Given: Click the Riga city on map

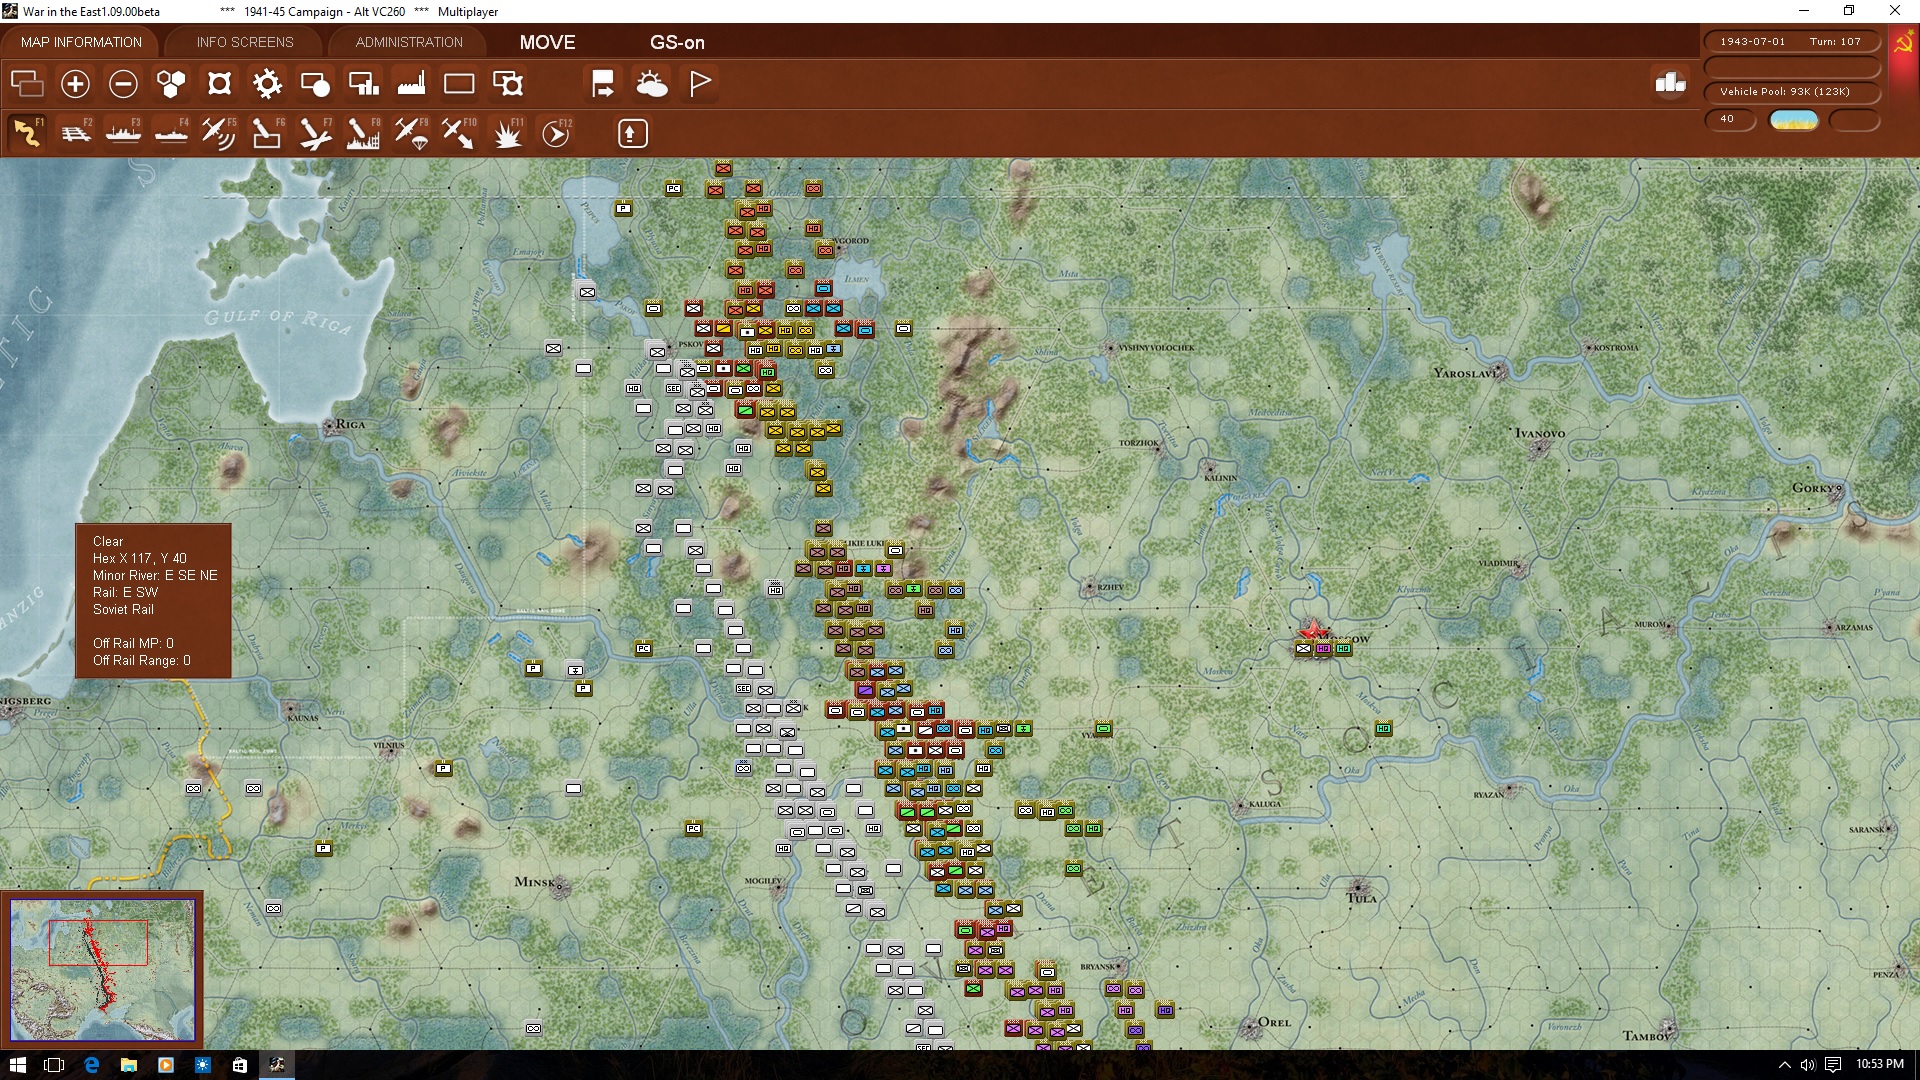Looking at the screenshot, I should click(x=330, y=427).
